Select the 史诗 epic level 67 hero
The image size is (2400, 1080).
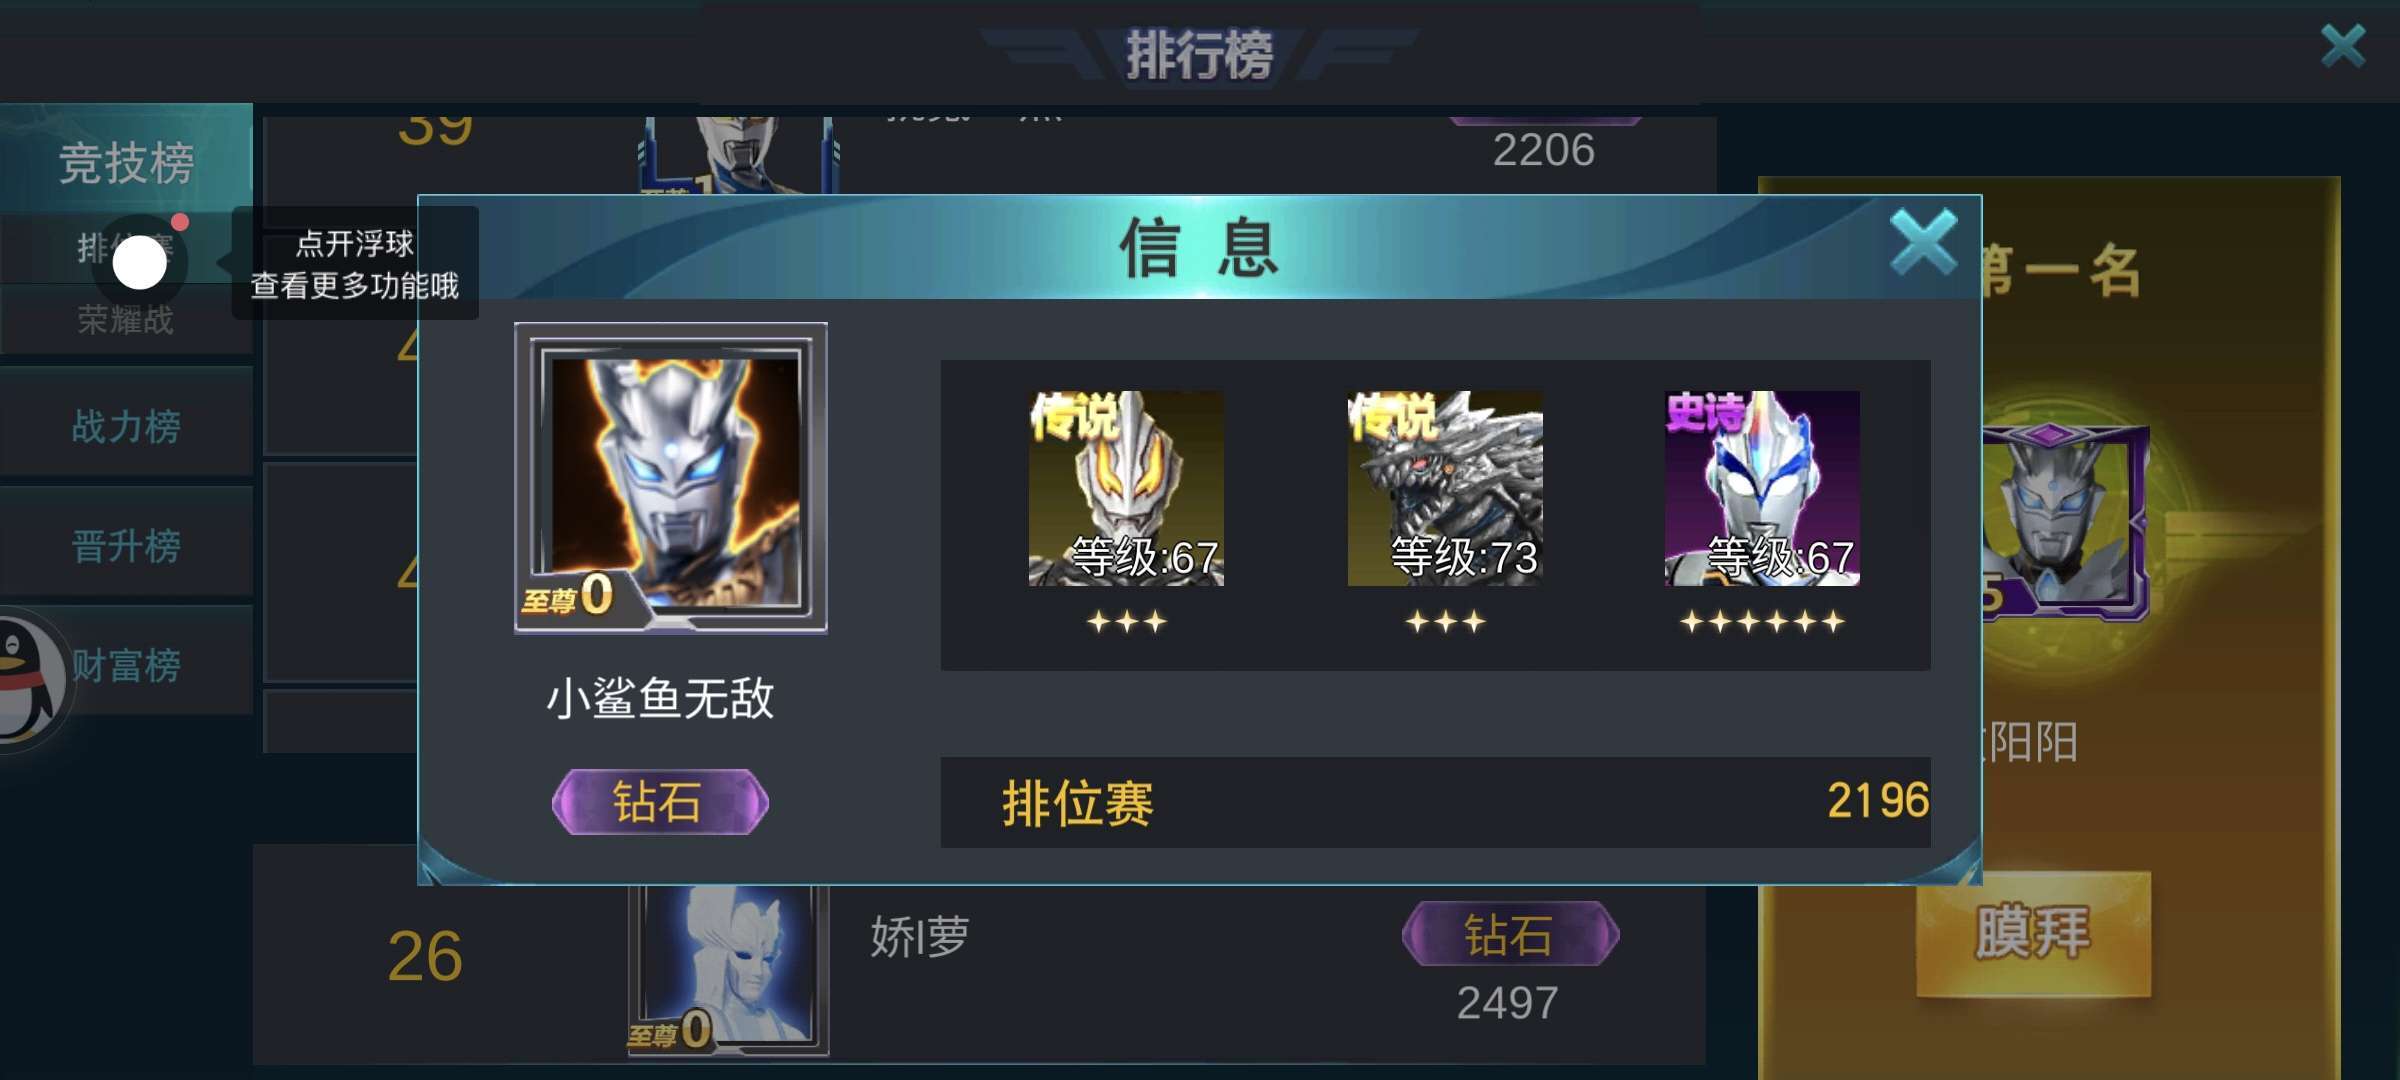[x=1762, y=488]
